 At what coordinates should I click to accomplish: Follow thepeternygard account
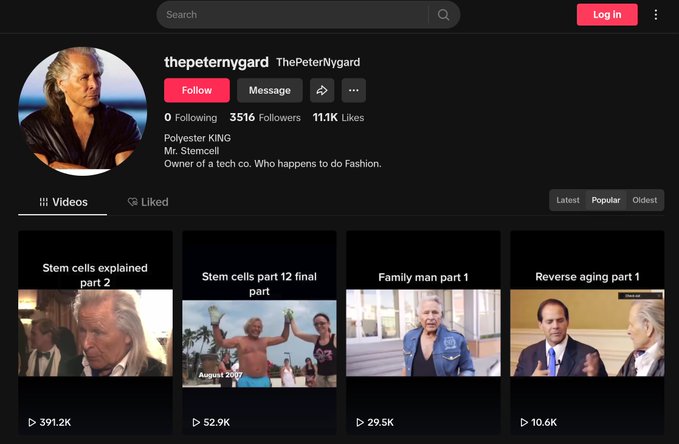197,90
